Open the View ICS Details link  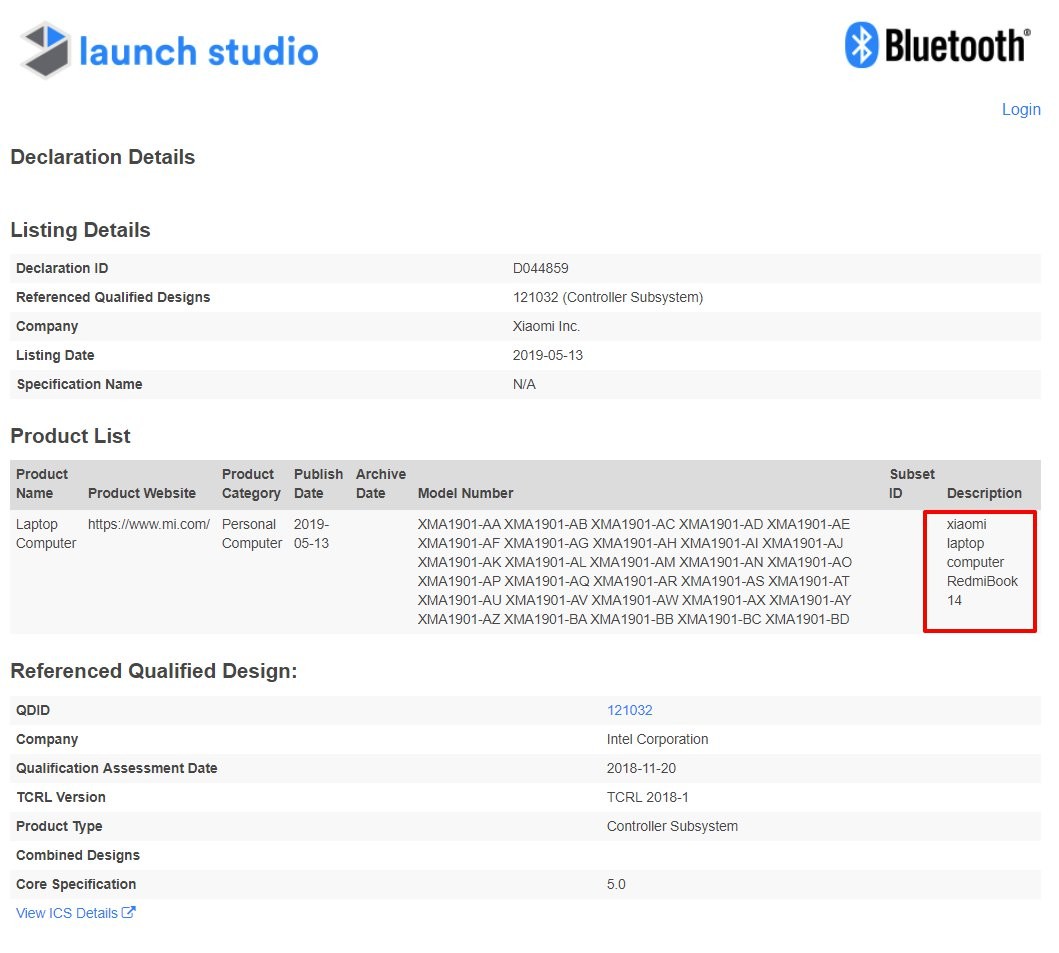[x=67, y=913]
